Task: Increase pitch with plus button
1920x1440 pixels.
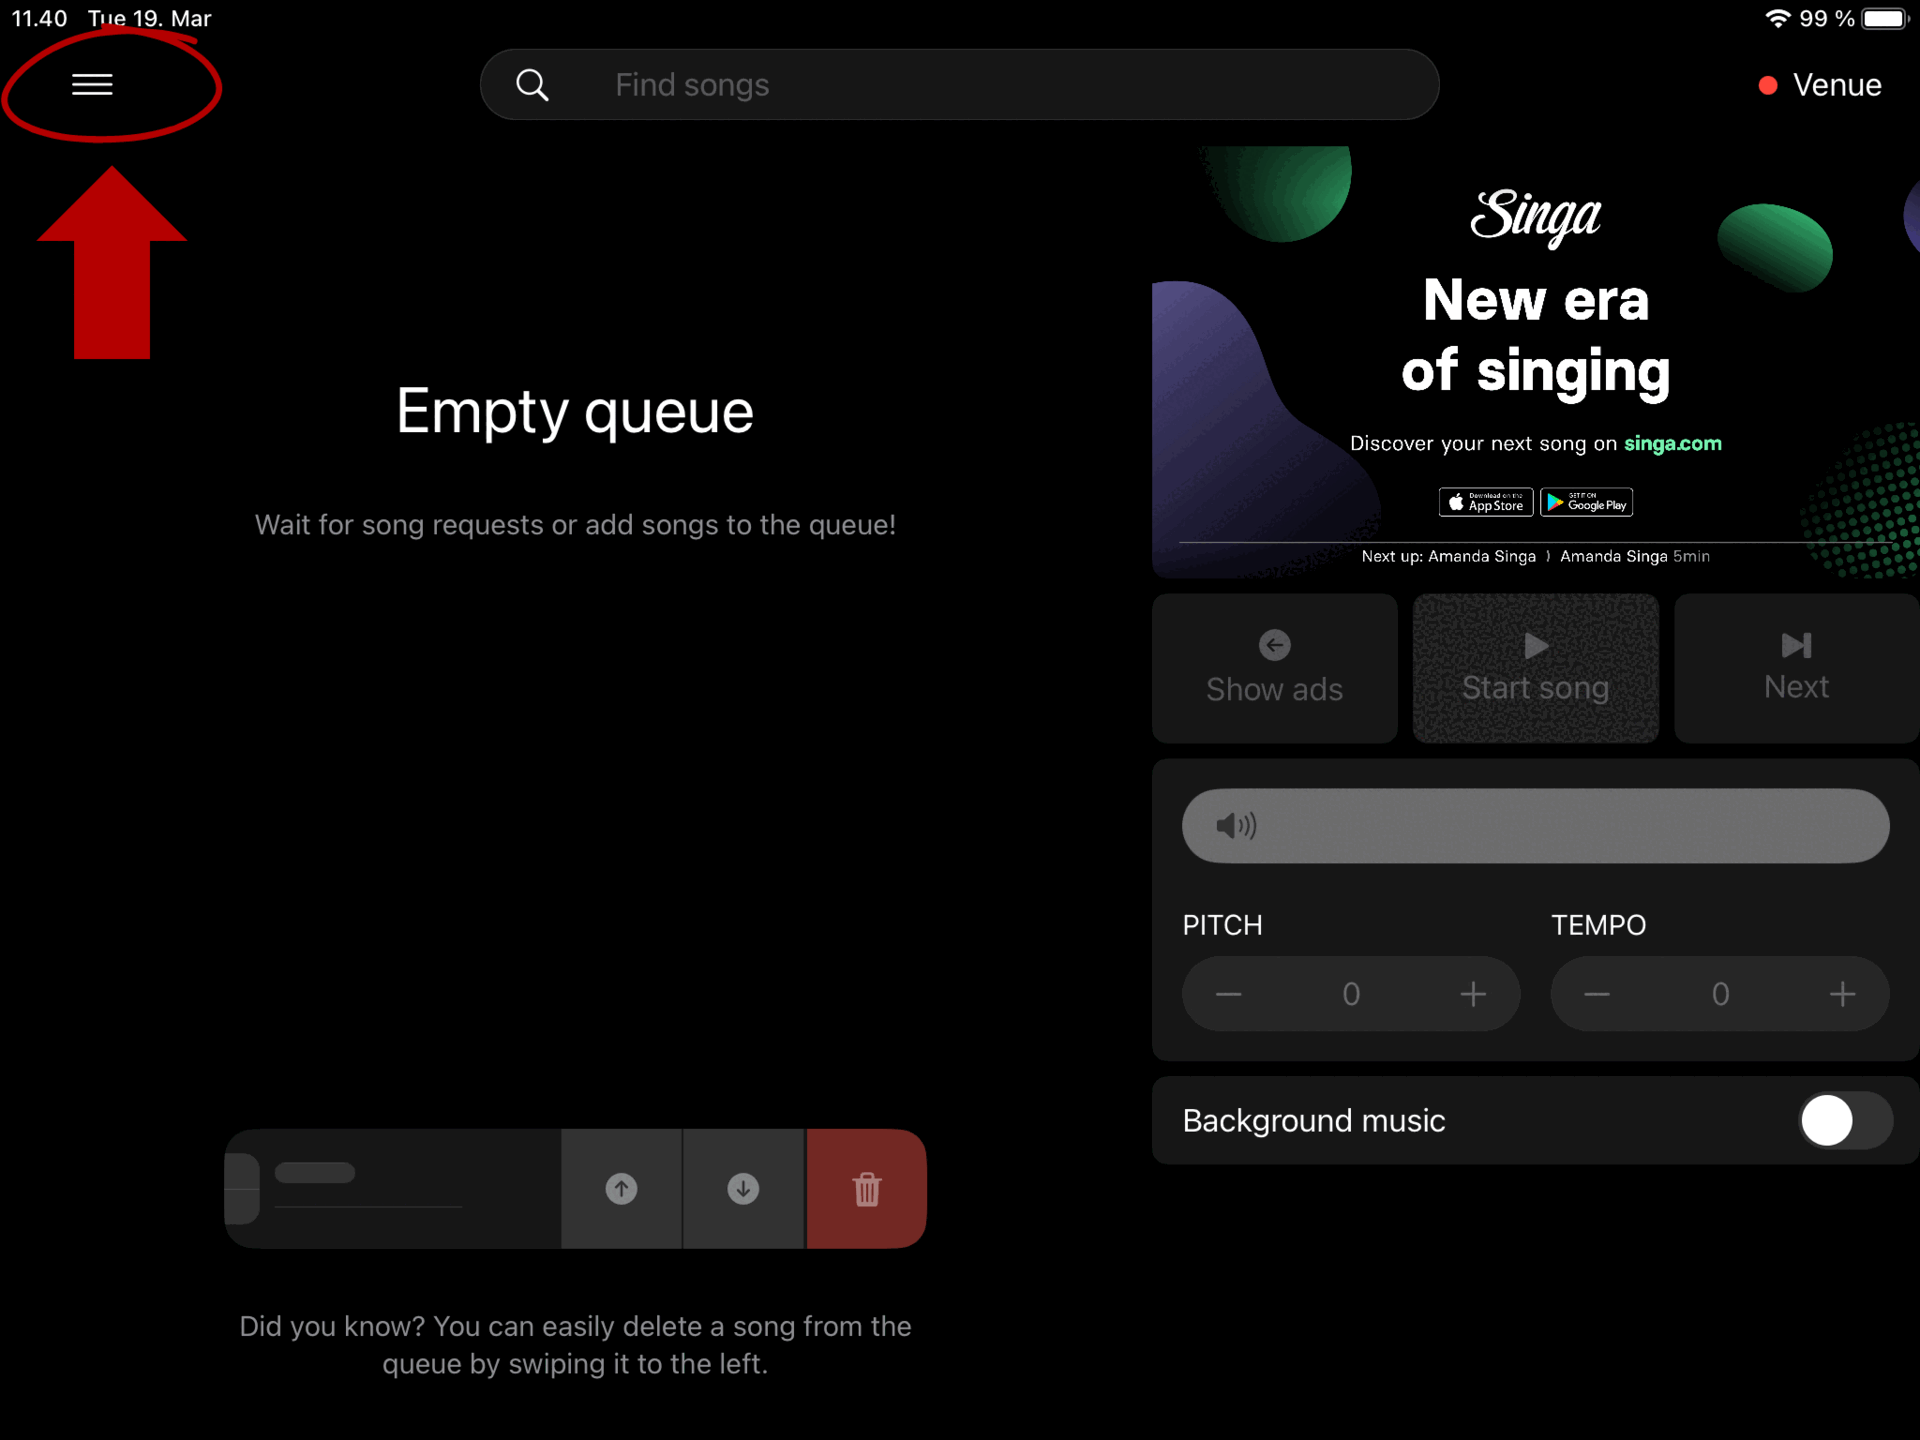Action: [1473, 994]
